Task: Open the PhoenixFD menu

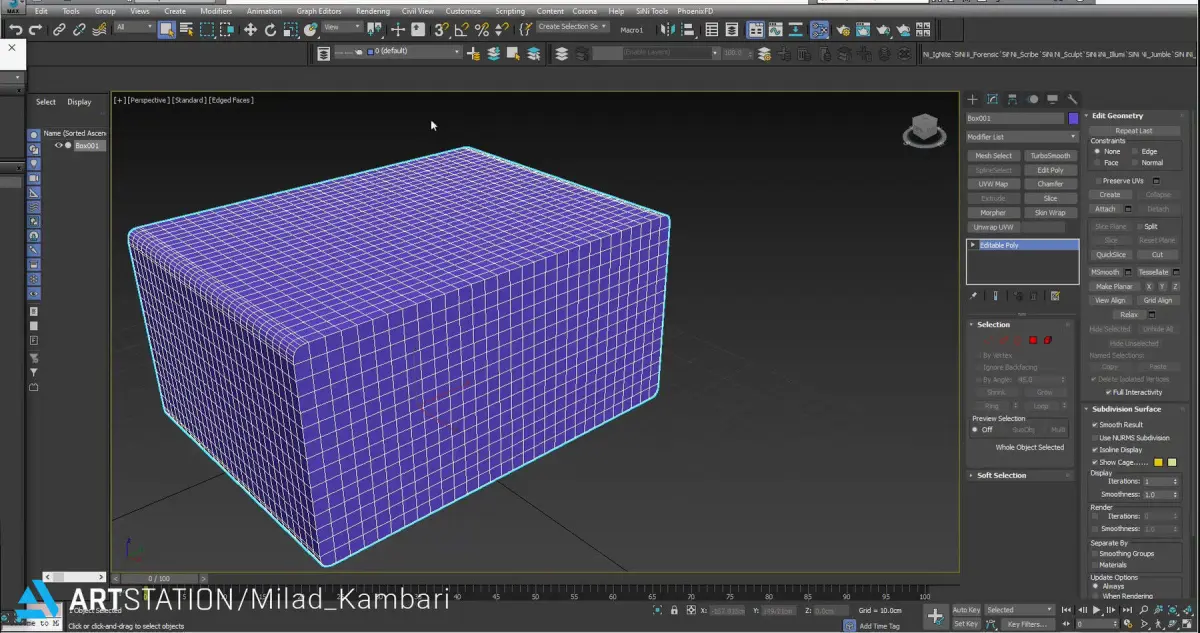Action: tap(697, 11)
